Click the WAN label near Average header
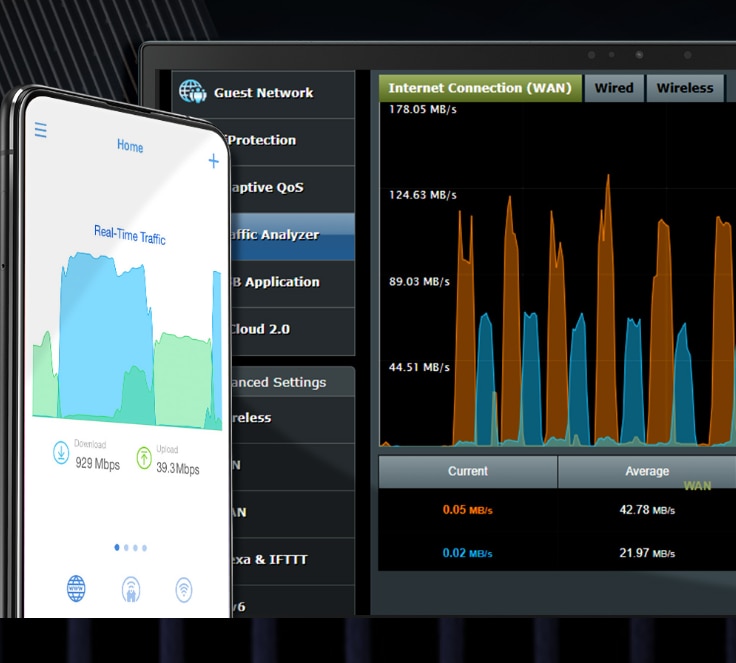736x663 pixels. (697, 486)
